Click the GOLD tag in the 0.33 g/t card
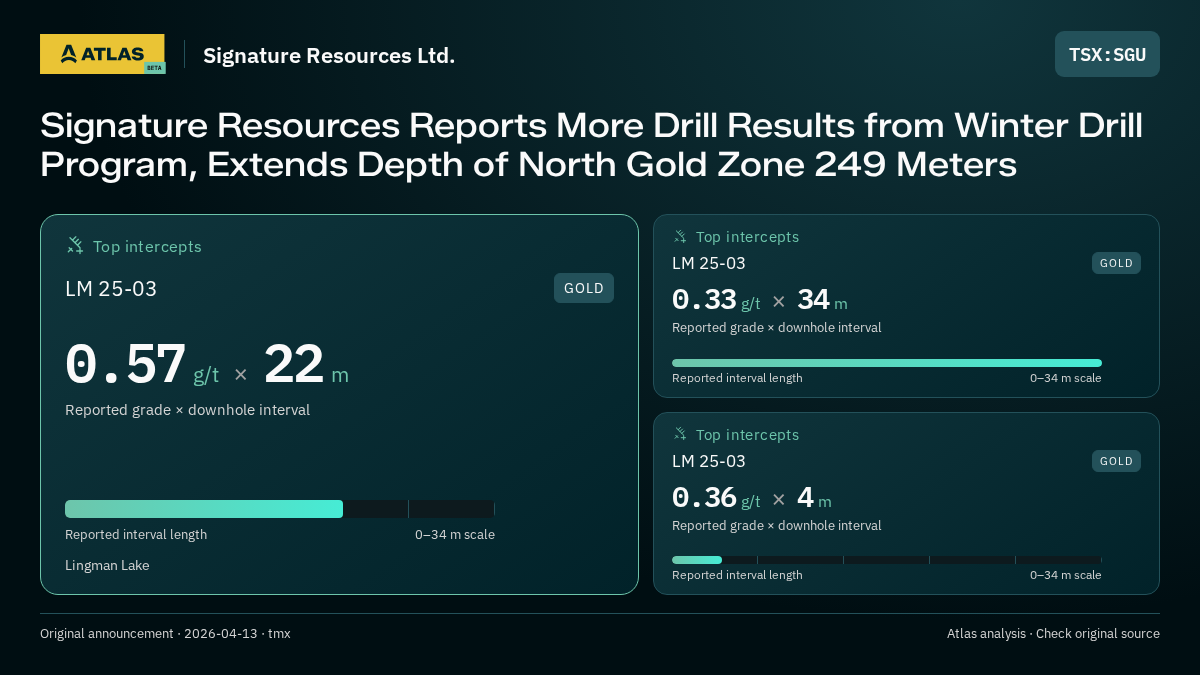 [1116, 263]
